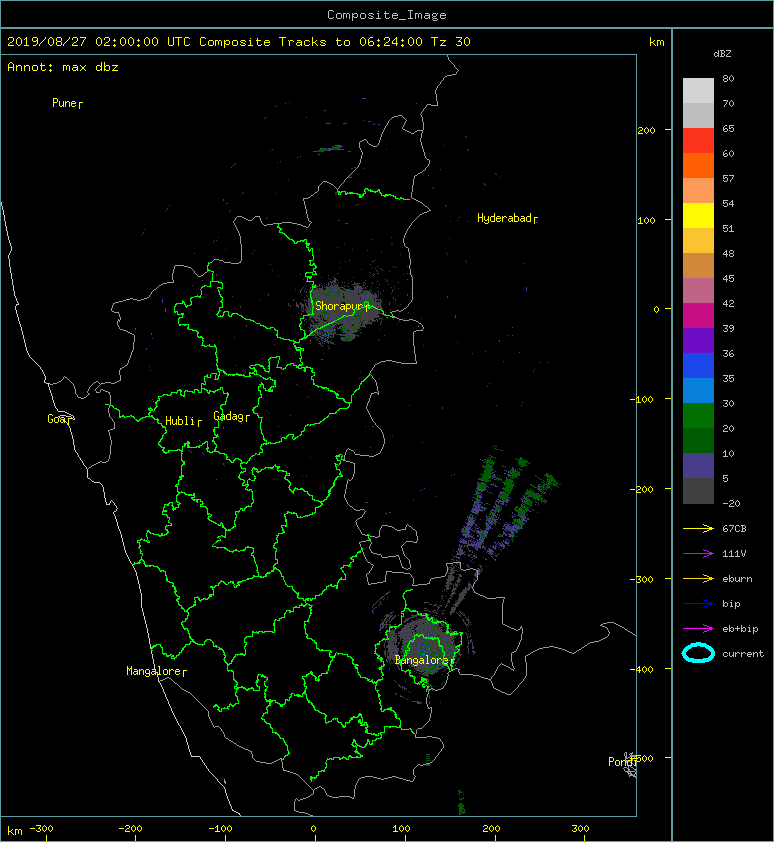Click the bip blue arrow legend icon
Image resolution: width=774 pixels, height=842 pixels.
click(698, 604)
